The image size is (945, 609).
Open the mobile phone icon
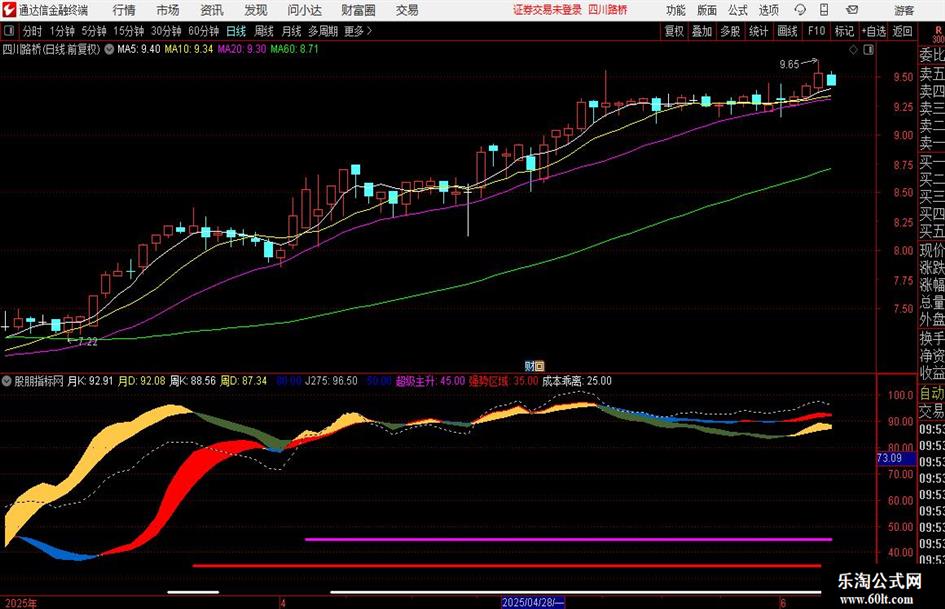(824, 10)
